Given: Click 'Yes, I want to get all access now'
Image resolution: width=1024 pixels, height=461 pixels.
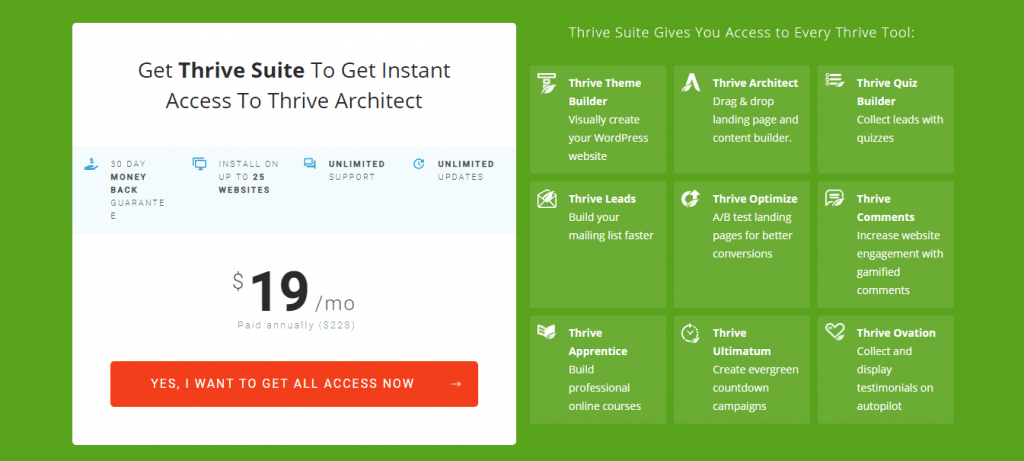Looking at the screenshot, I should tap(294, 384).
